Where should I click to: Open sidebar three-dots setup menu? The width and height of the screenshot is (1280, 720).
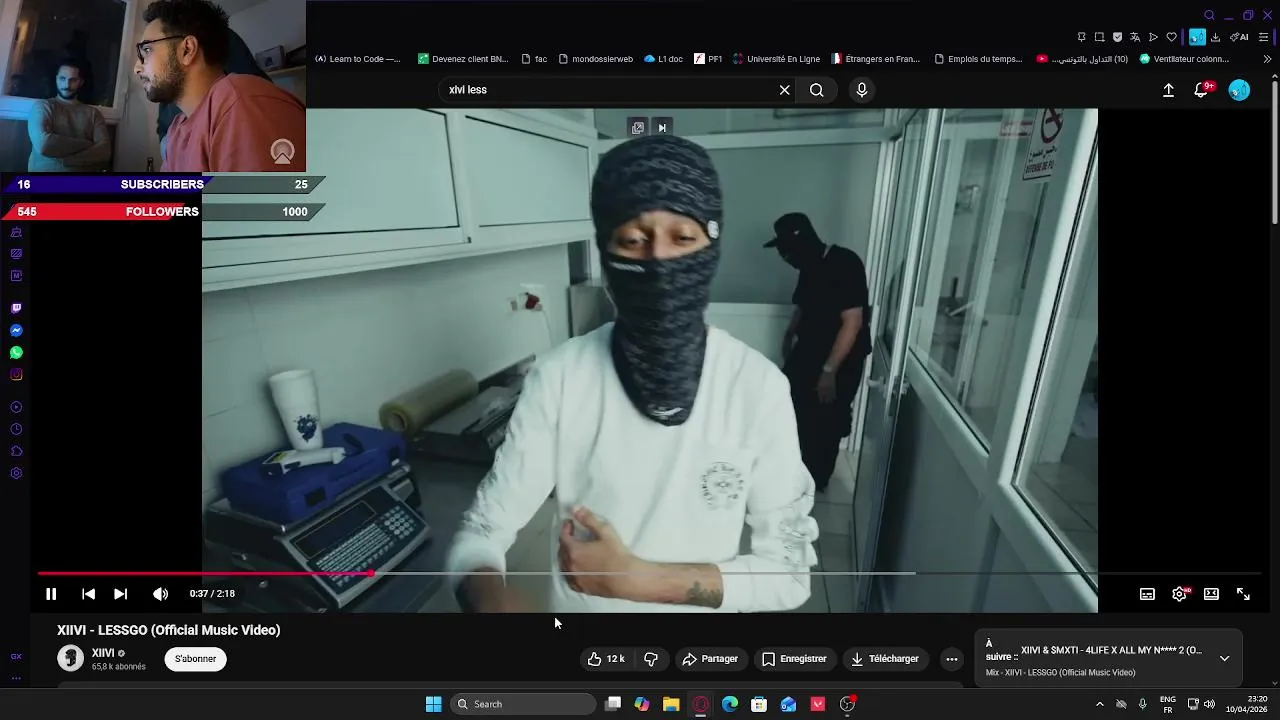(x=16, y=678)
